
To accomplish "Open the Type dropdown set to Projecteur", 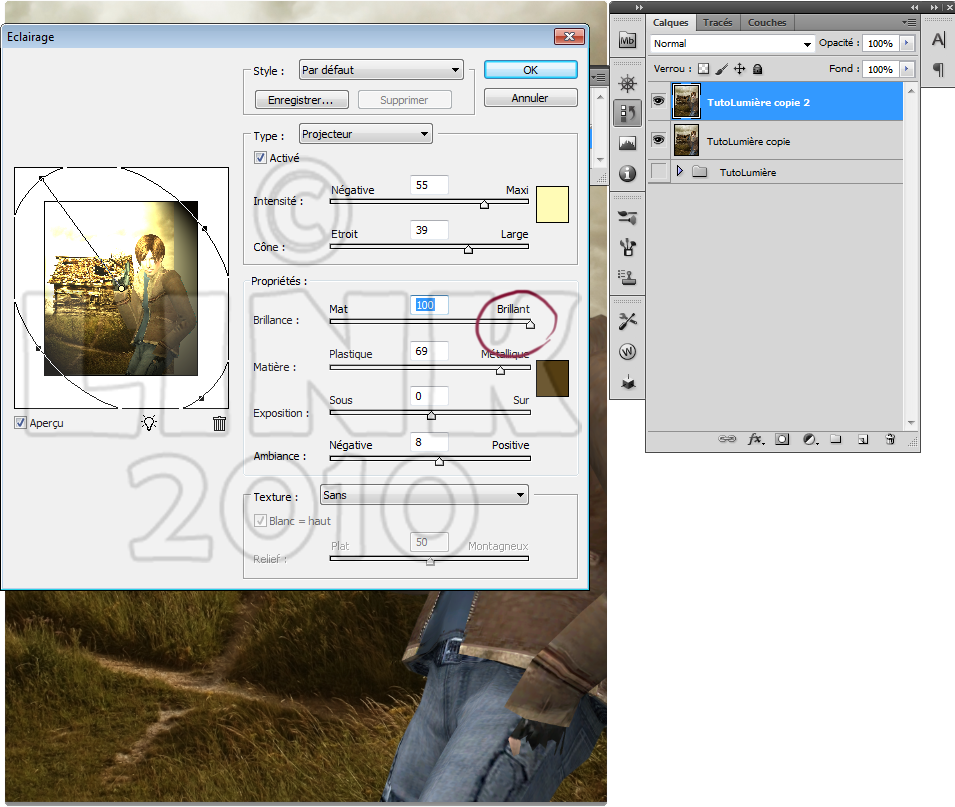I will 365,134.
